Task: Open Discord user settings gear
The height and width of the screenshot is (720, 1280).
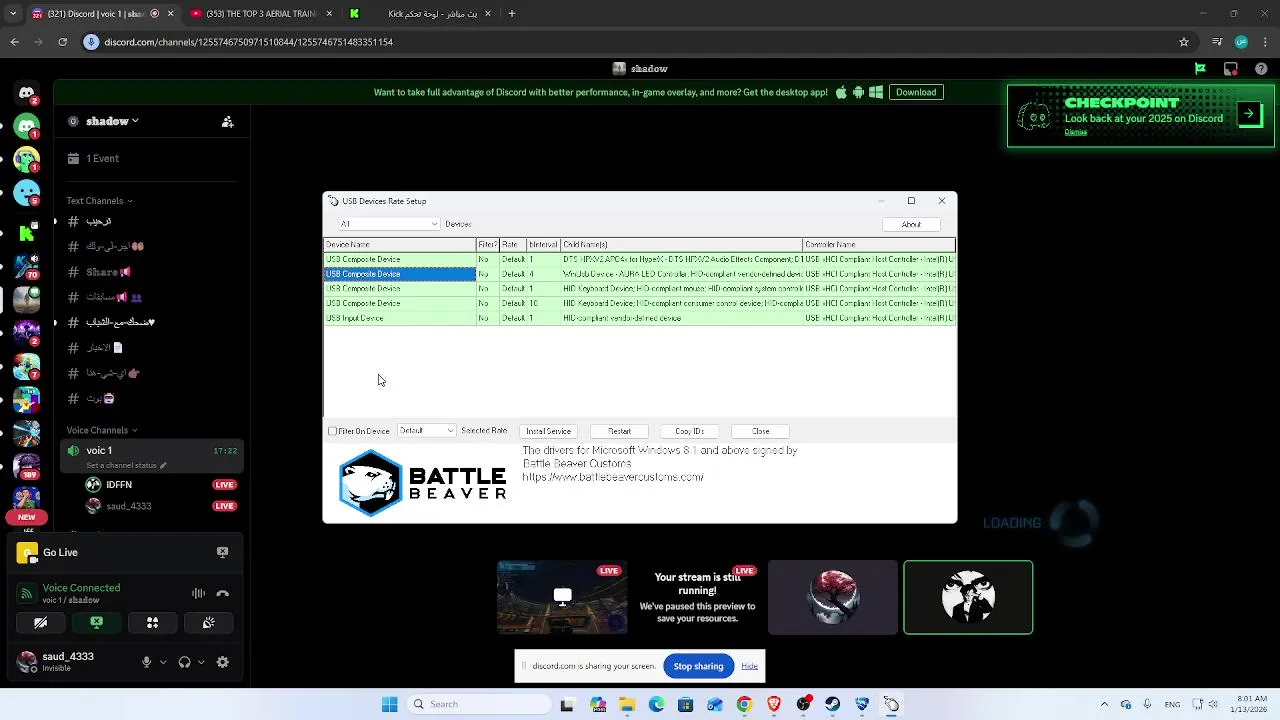Action: coord(222,662)
